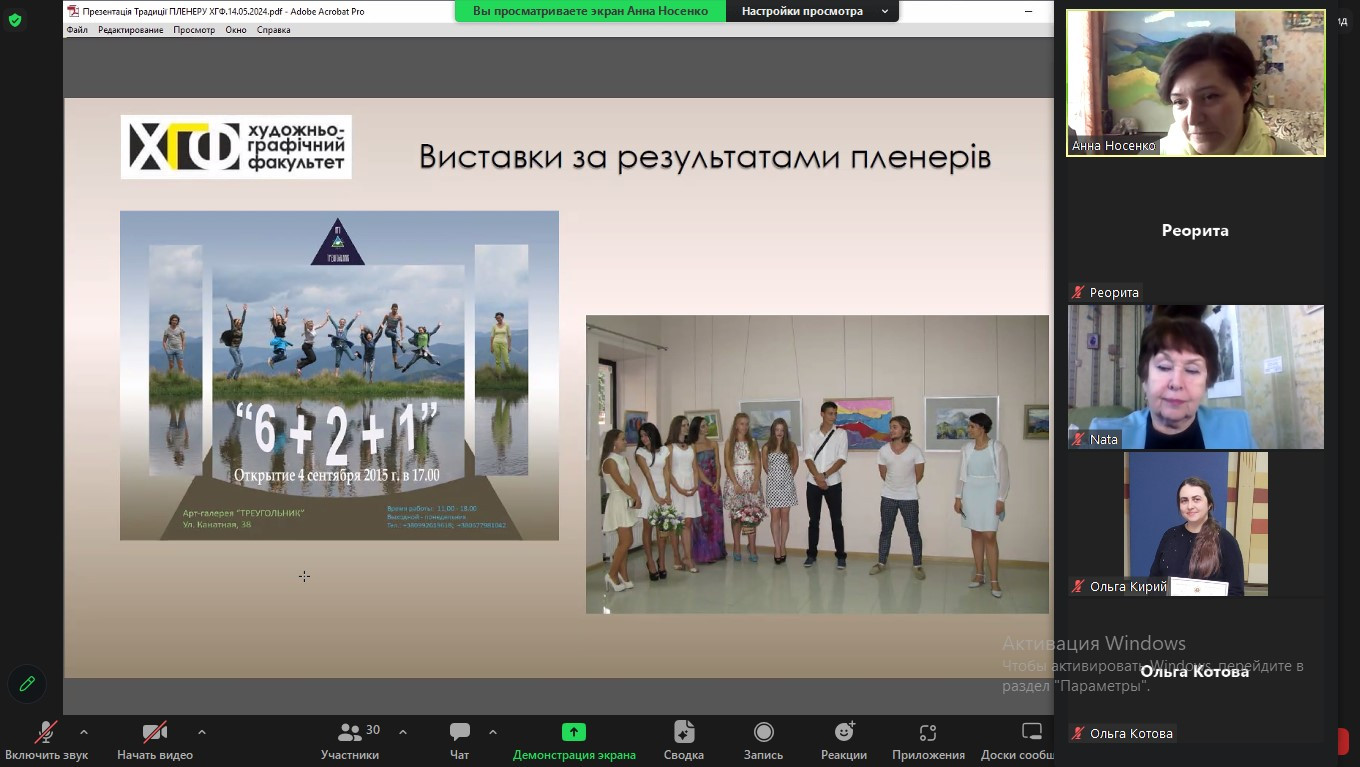The height and width of the screenshot is (767, 1360).
Task: Open the Просмотр menu in Acrobat
Action: point(194,30)
